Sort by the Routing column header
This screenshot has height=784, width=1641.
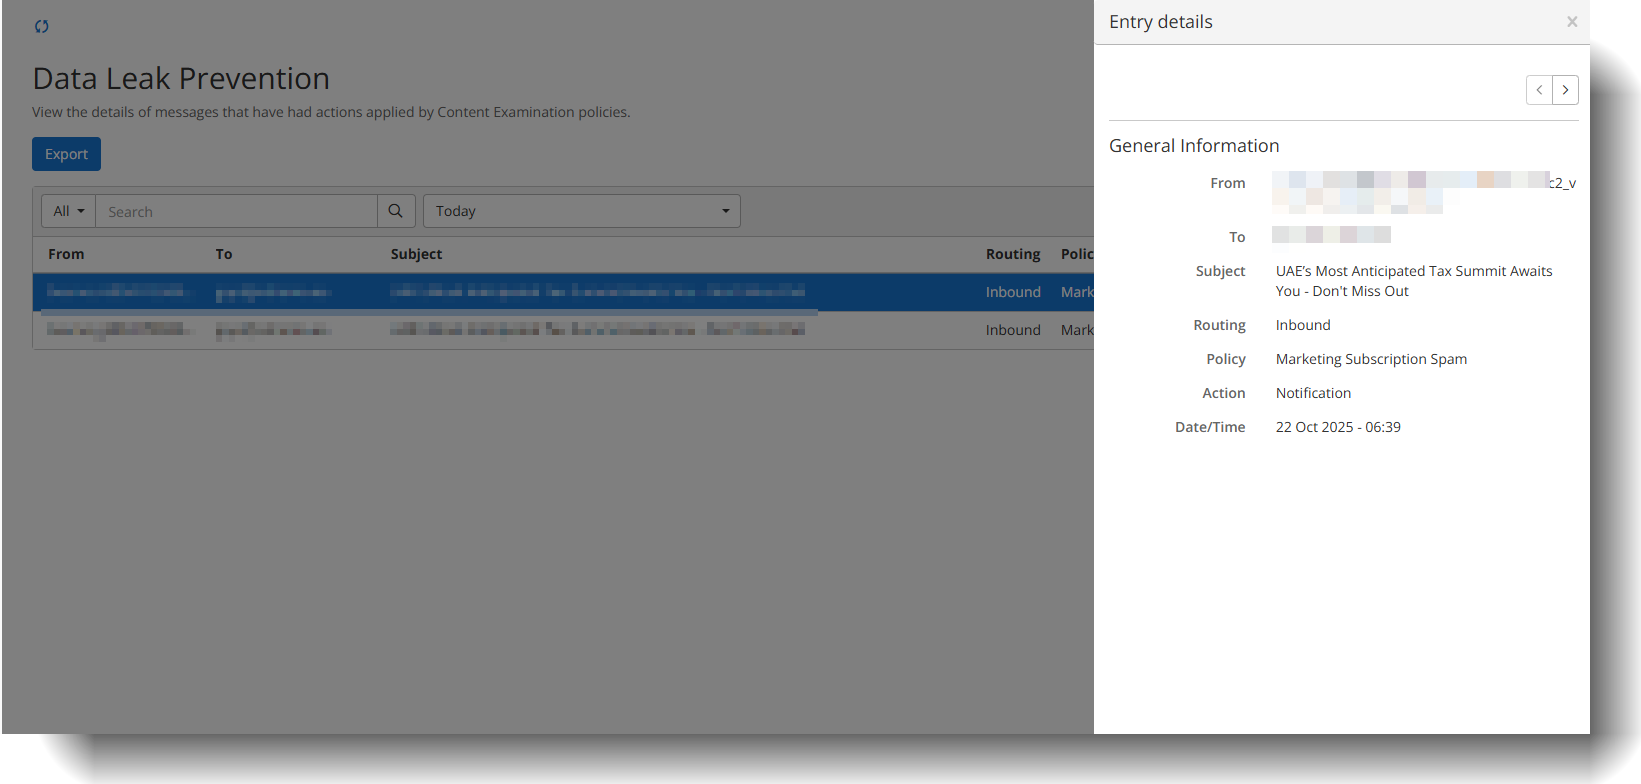(x=1012, y=254)
